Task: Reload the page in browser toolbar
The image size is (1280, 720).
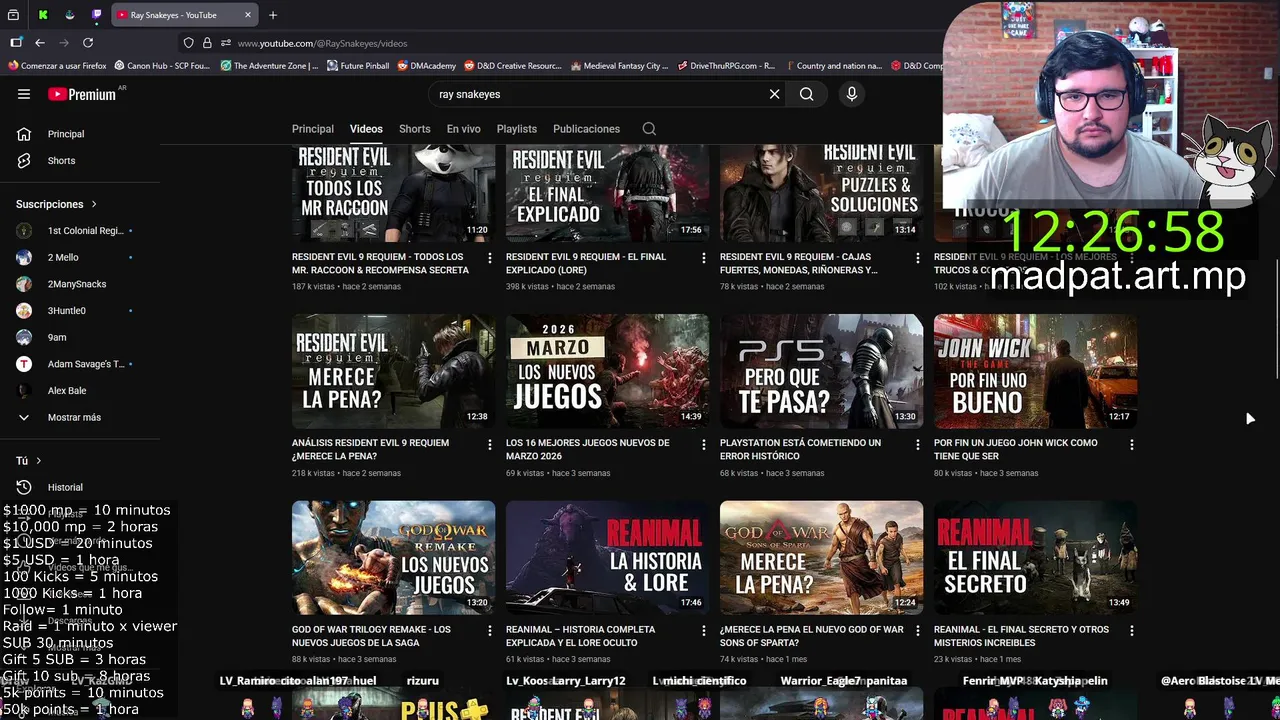Action: coord(88,43)
